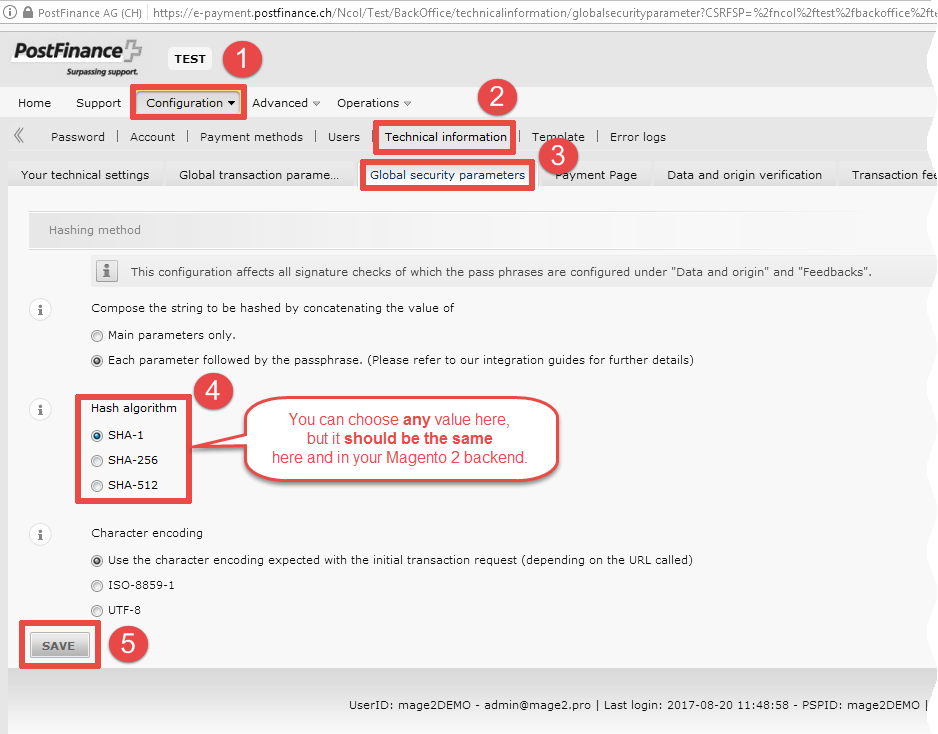The width and height of the screenshot is (938, 734).
Task: Open info tip for string composition
Action: [x=40, y=309]
